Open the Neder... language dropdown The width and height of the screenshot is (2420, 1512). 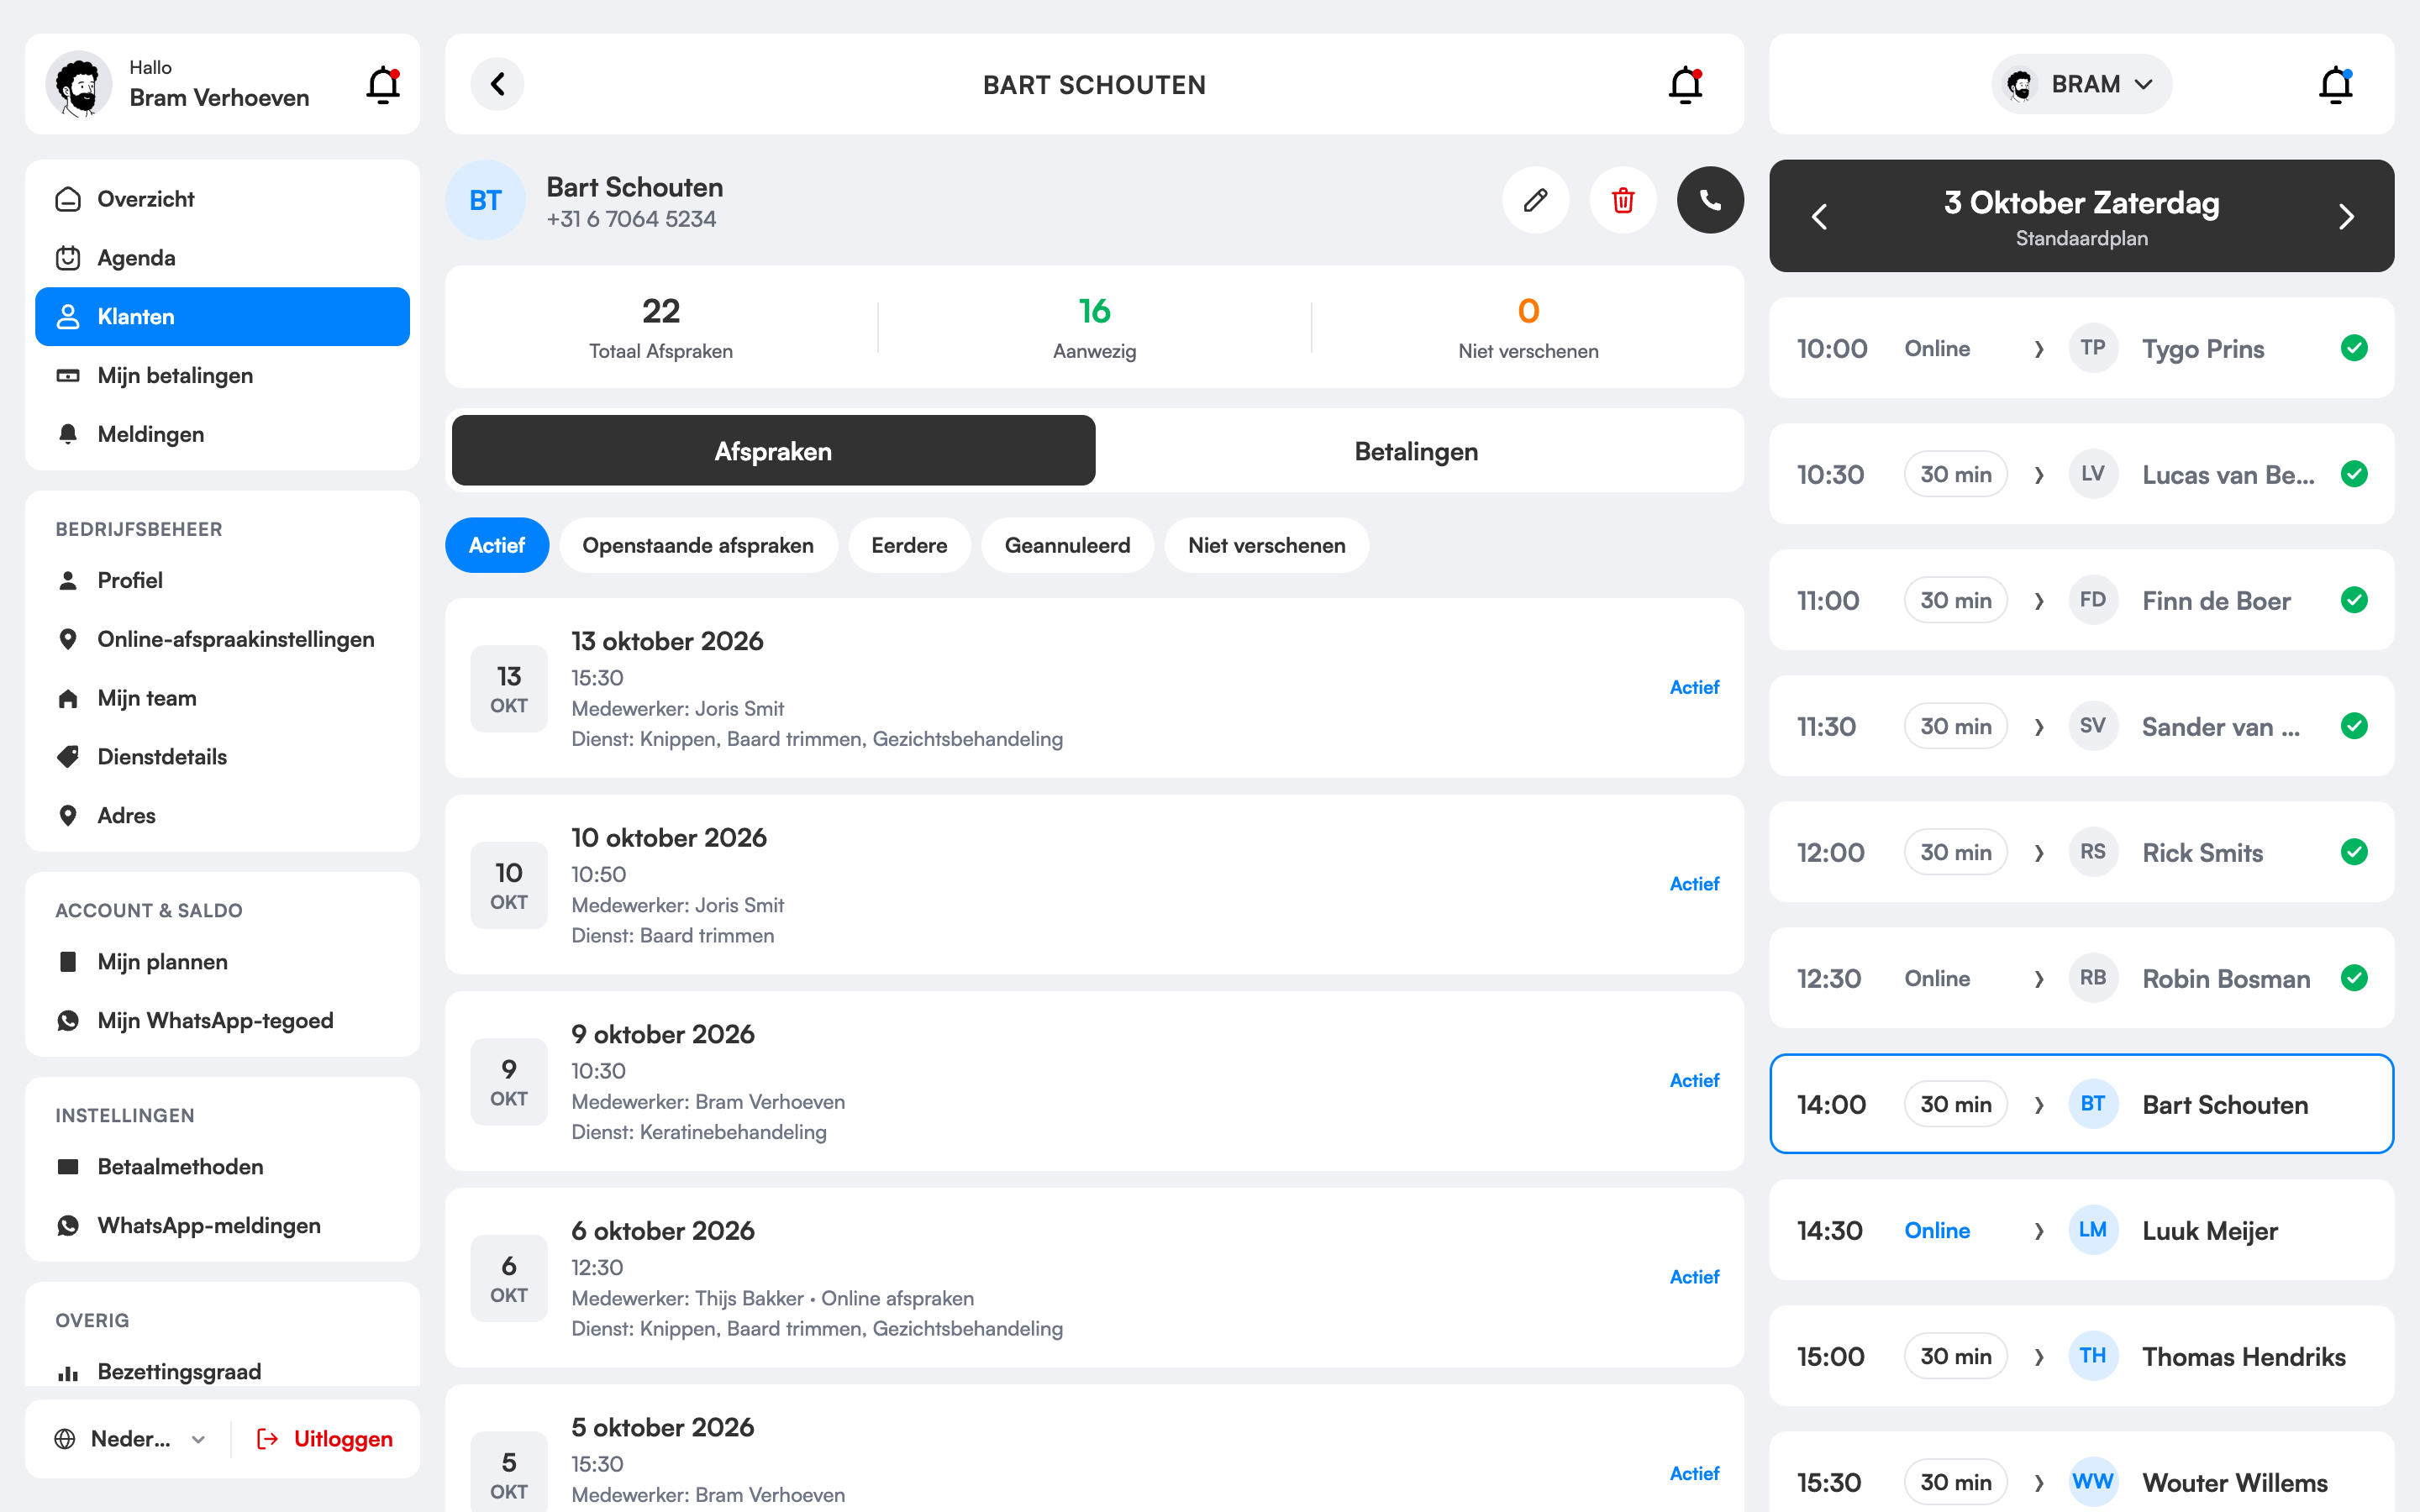click(130, 1438)
